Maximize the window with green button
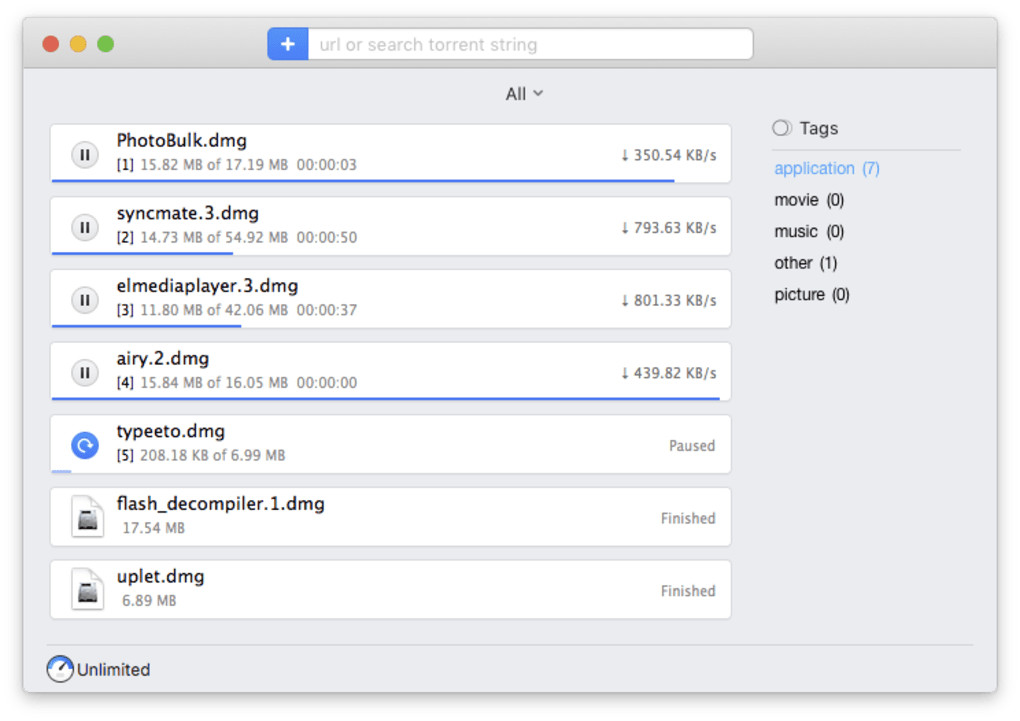This screenshot has height=721, width=1020. tap(105, 44)
